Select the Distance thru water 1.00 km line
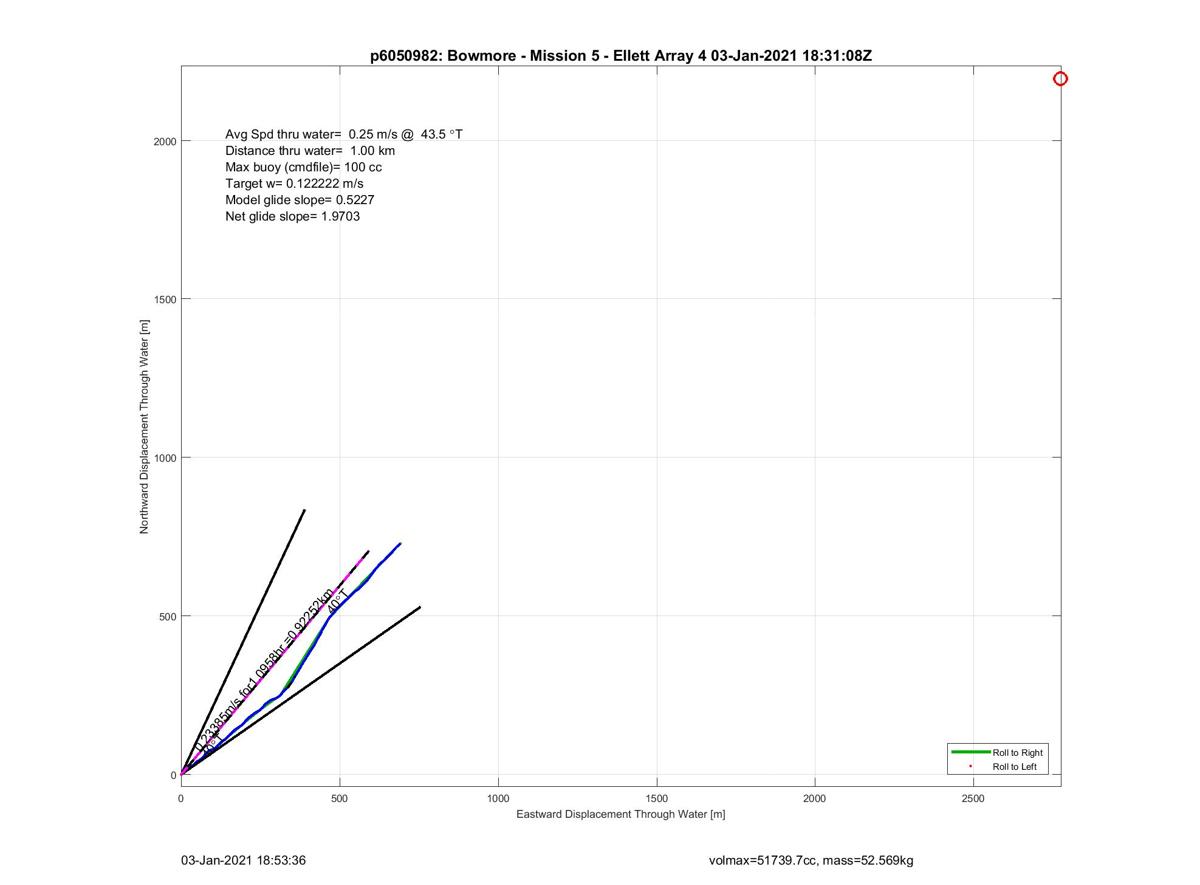 point(310,150)
